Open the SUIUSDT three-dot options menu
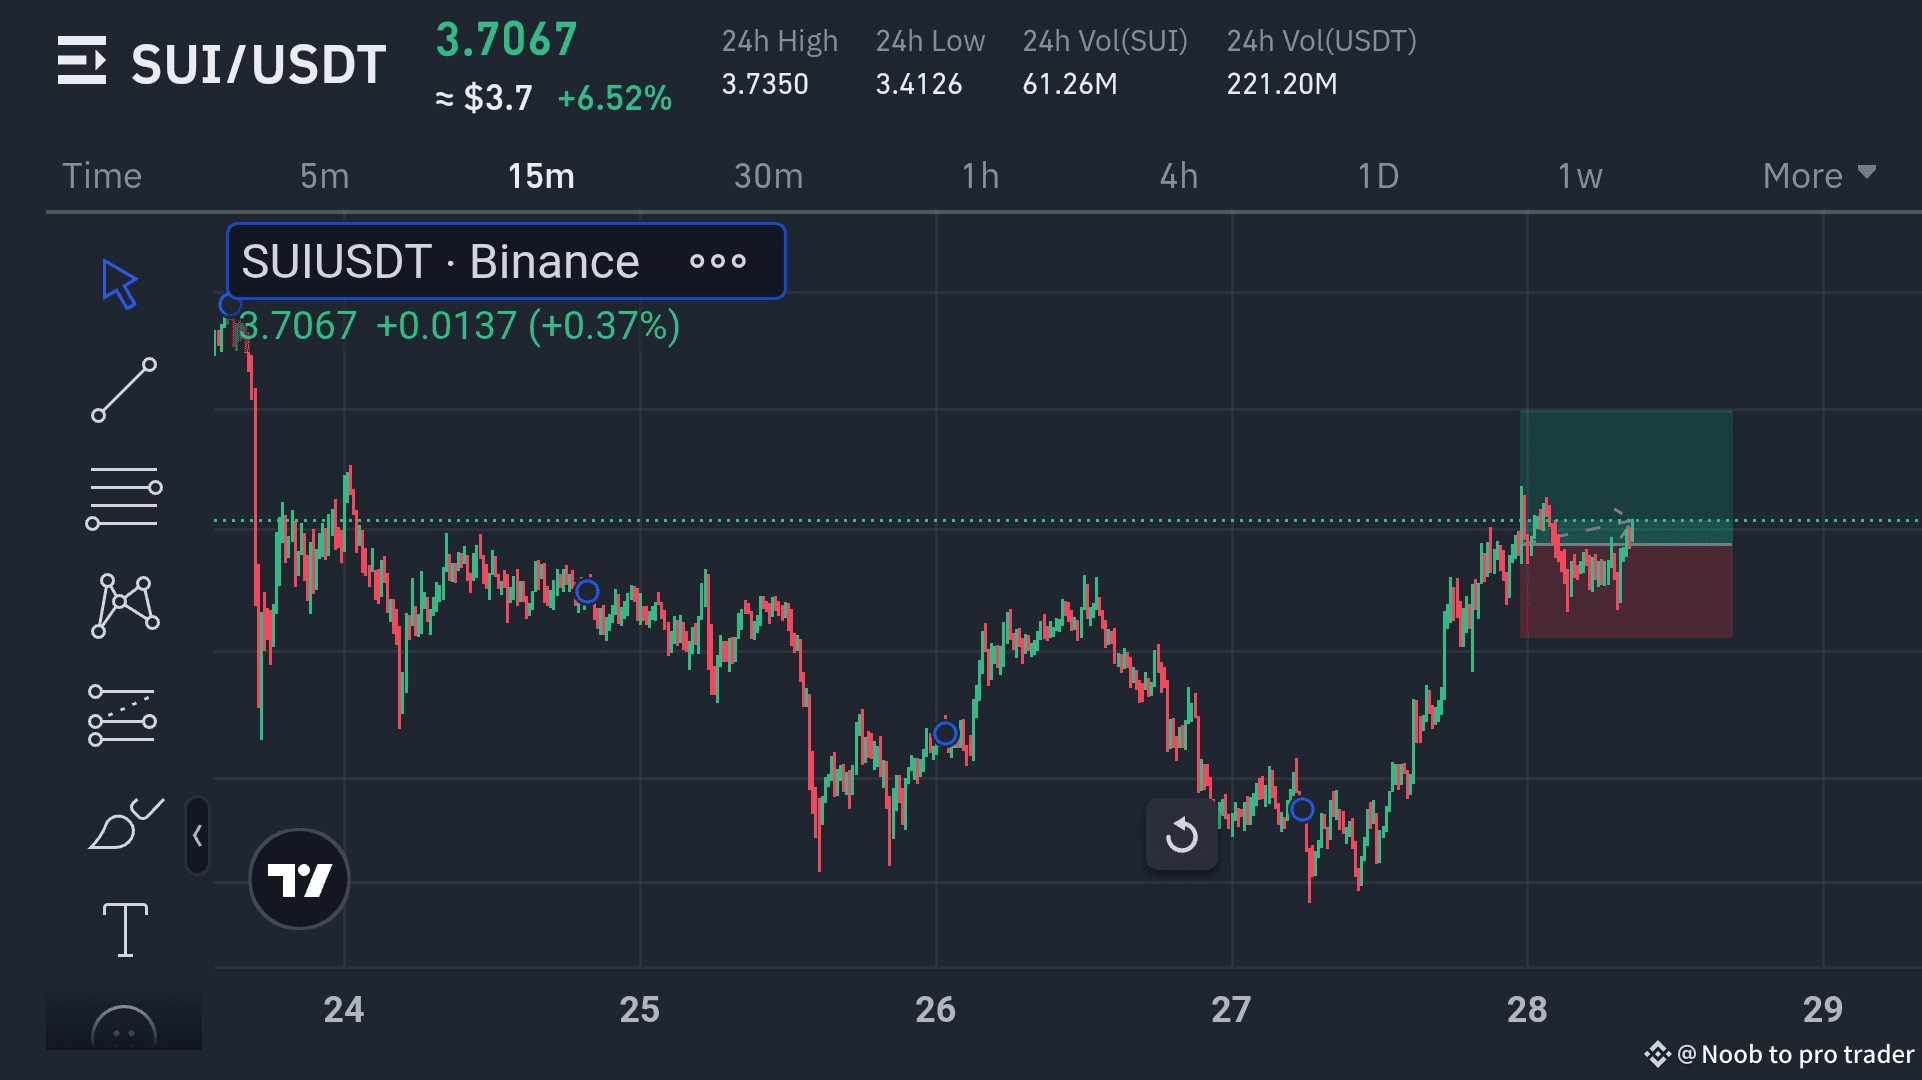 (x=717, y=262)
